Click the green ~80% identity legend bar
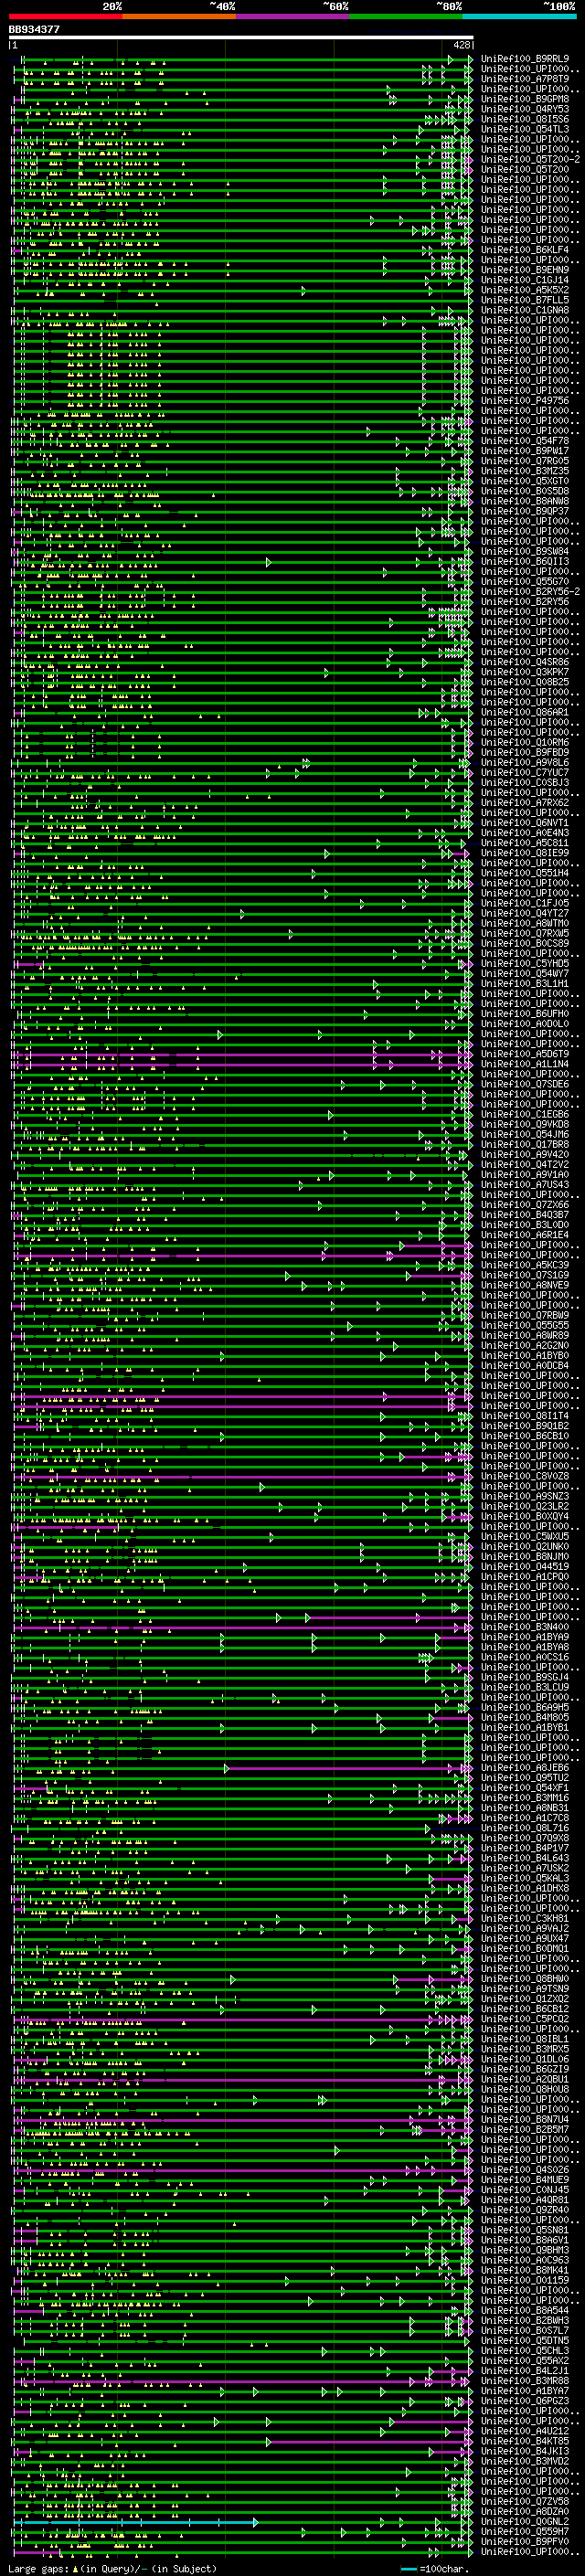Viewport: 585px width, 2576px height. tap(406, 17)
